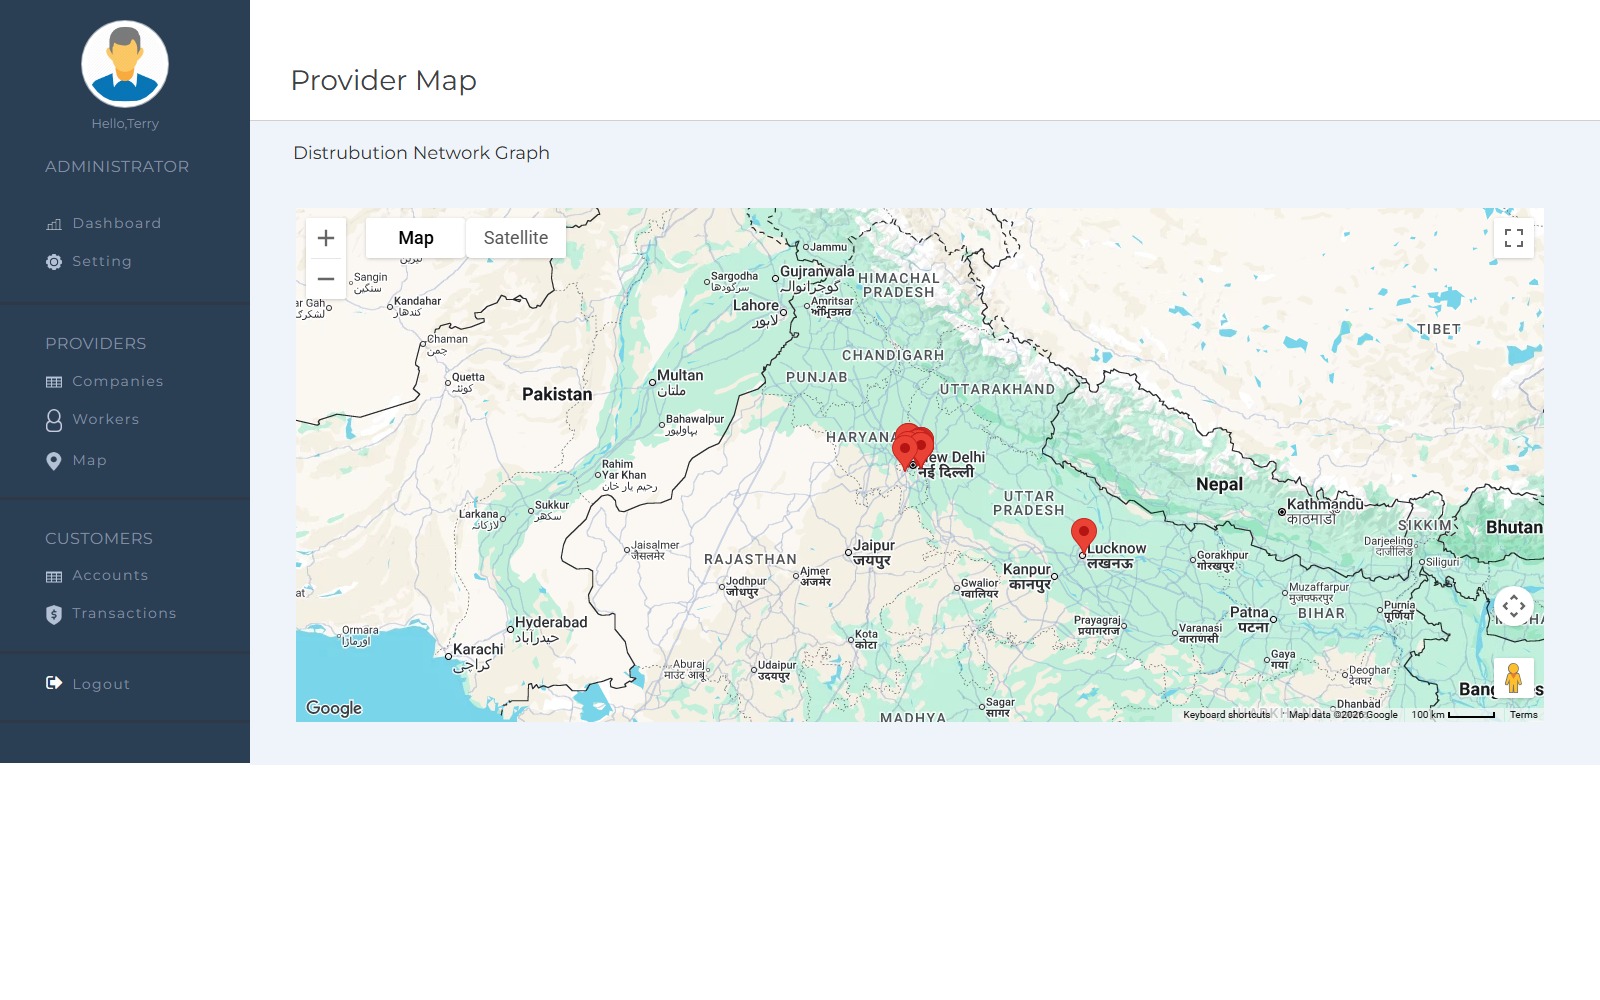
Task: Click the Provider Map heading
Action: click(x=383, y=80)
